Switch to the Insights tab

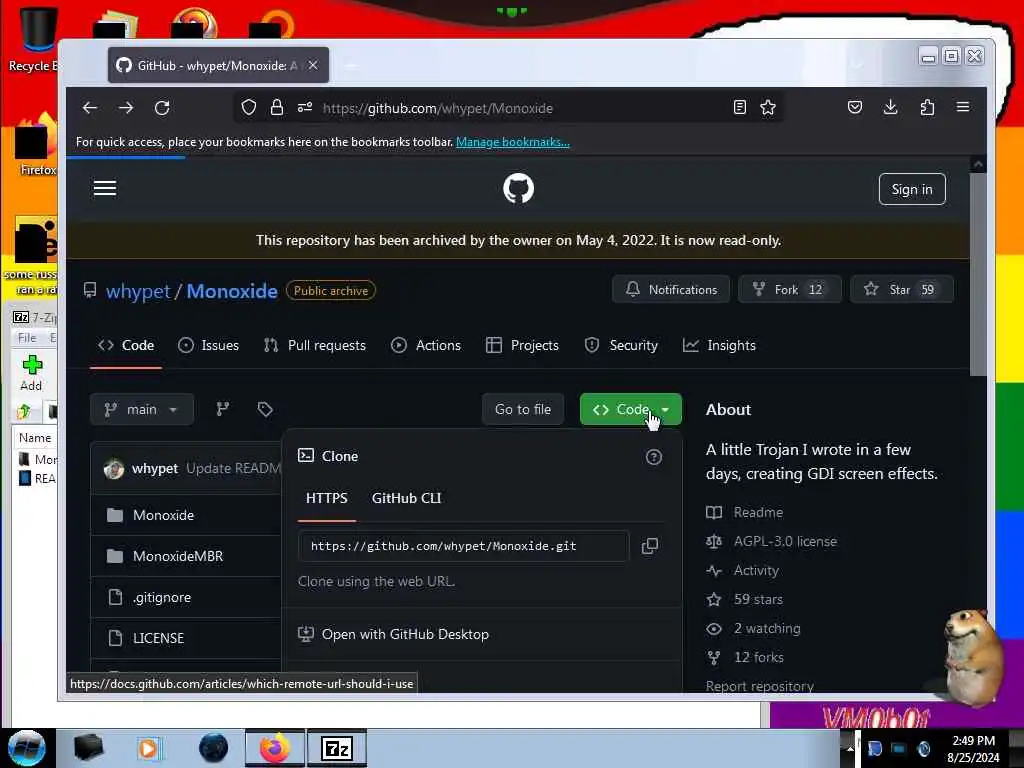coord(719,345)
